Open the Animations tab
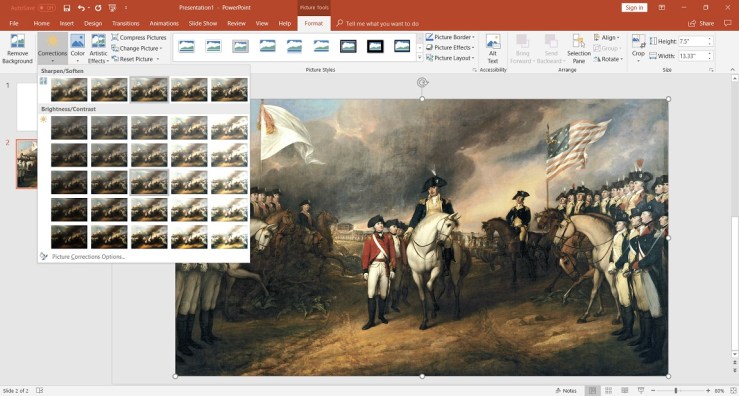Image resolution: width=739 pixels, height=396 pixels. (164, 23)
